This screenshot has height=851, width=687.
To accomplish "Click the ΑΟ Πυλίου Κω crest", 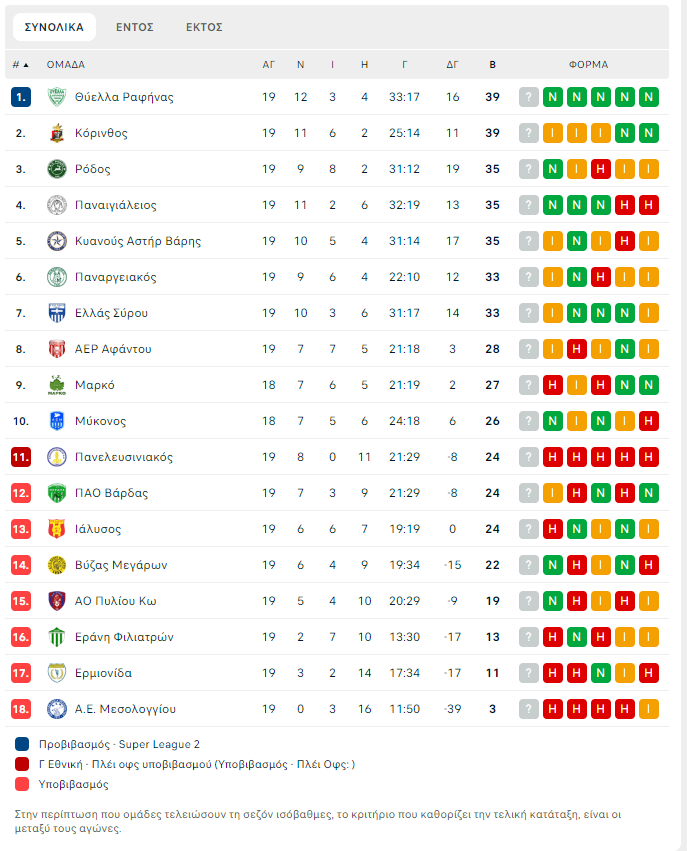I will pos(56,601).
